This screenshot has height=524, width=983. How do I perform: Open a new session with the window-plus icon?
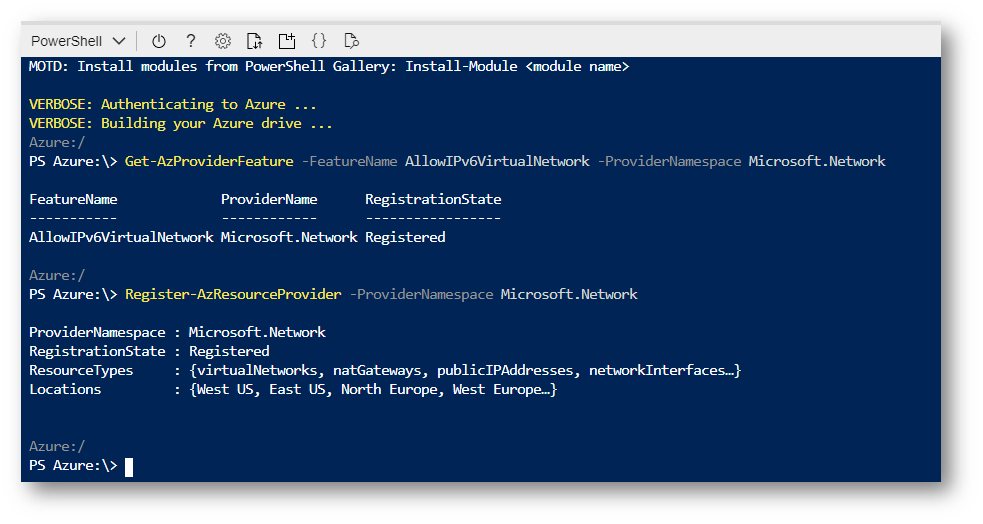[286, 41]
